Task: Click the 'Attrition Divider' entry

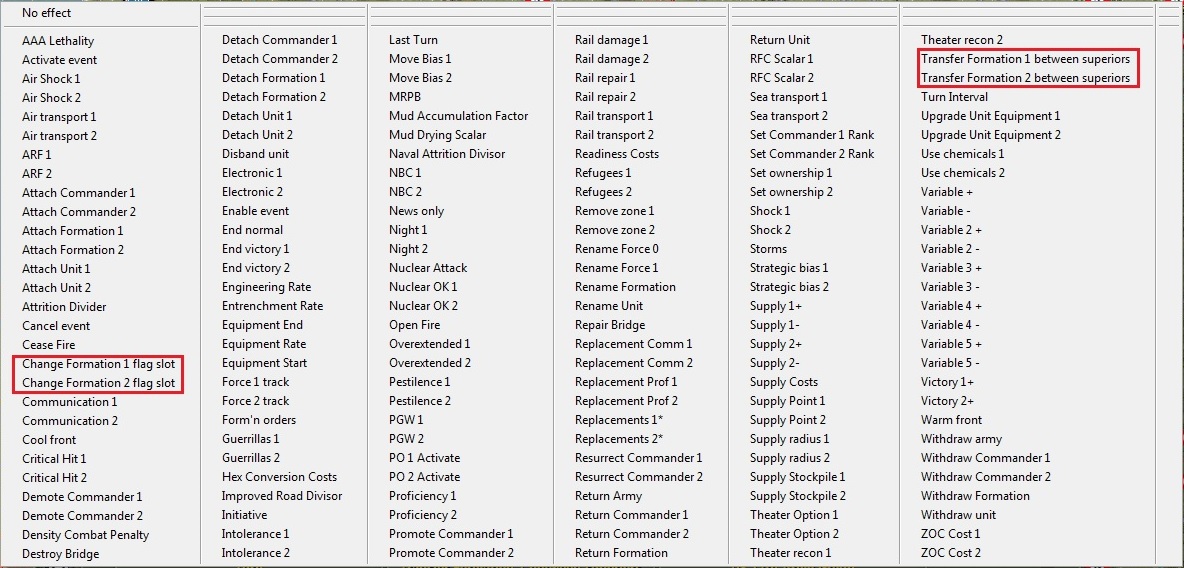Action: pos(64,307)
